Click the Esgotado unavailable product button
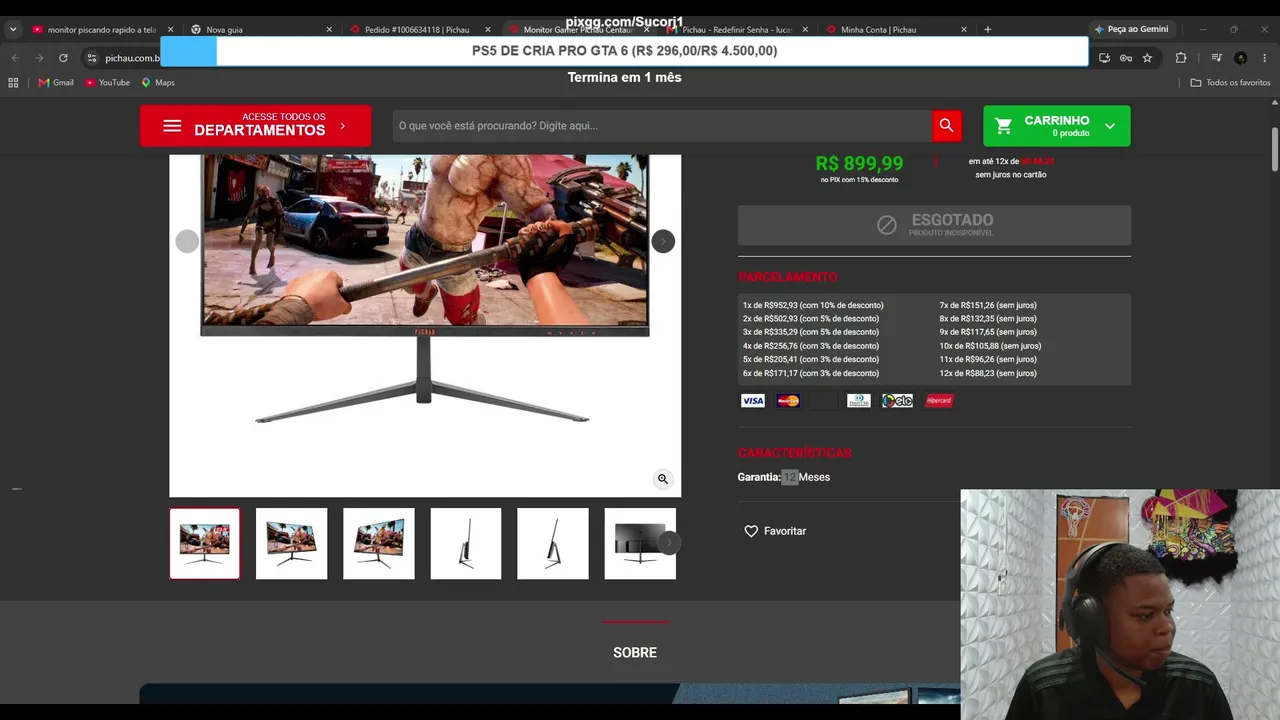1280x720 pixels. point(934,225)
